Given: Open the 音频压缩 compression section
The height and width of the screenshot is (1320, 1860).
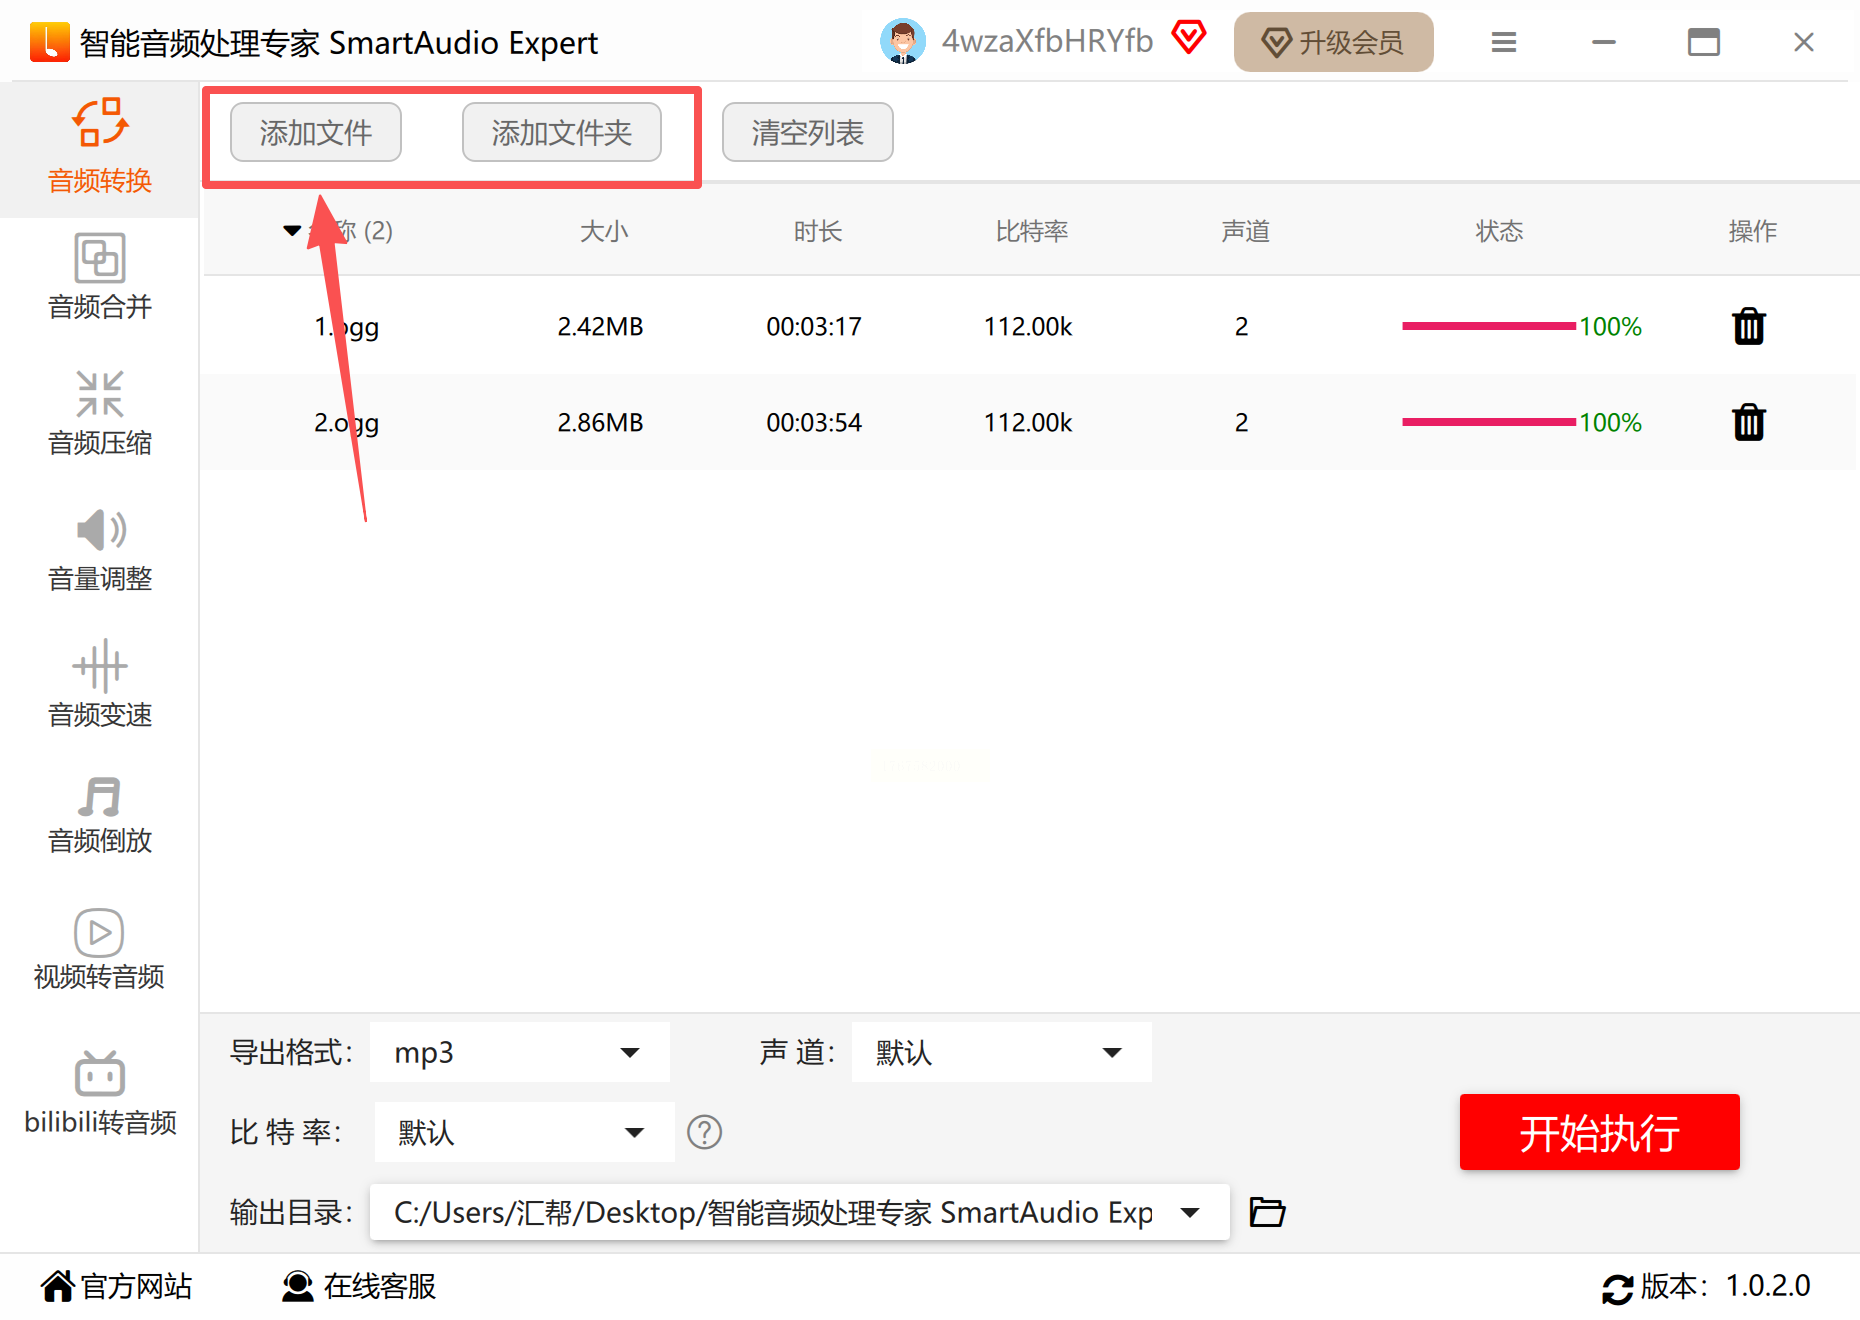Looking at the screenshot, I should tap(100, 413).
